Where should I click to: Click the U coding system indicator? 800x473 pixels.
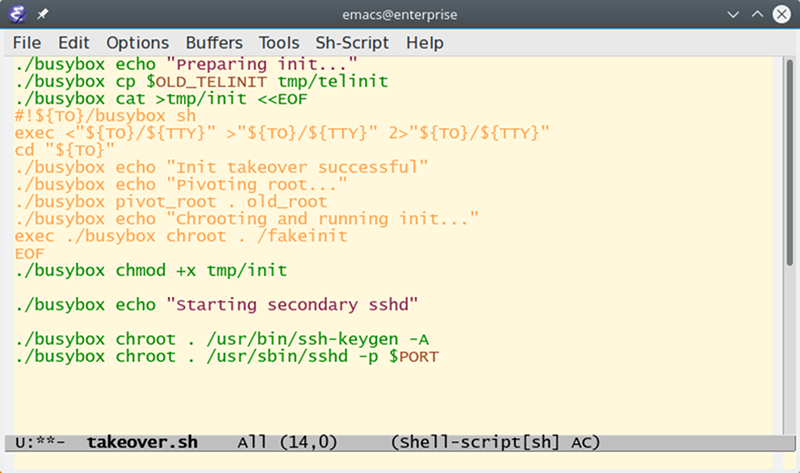tap(22, 442)
